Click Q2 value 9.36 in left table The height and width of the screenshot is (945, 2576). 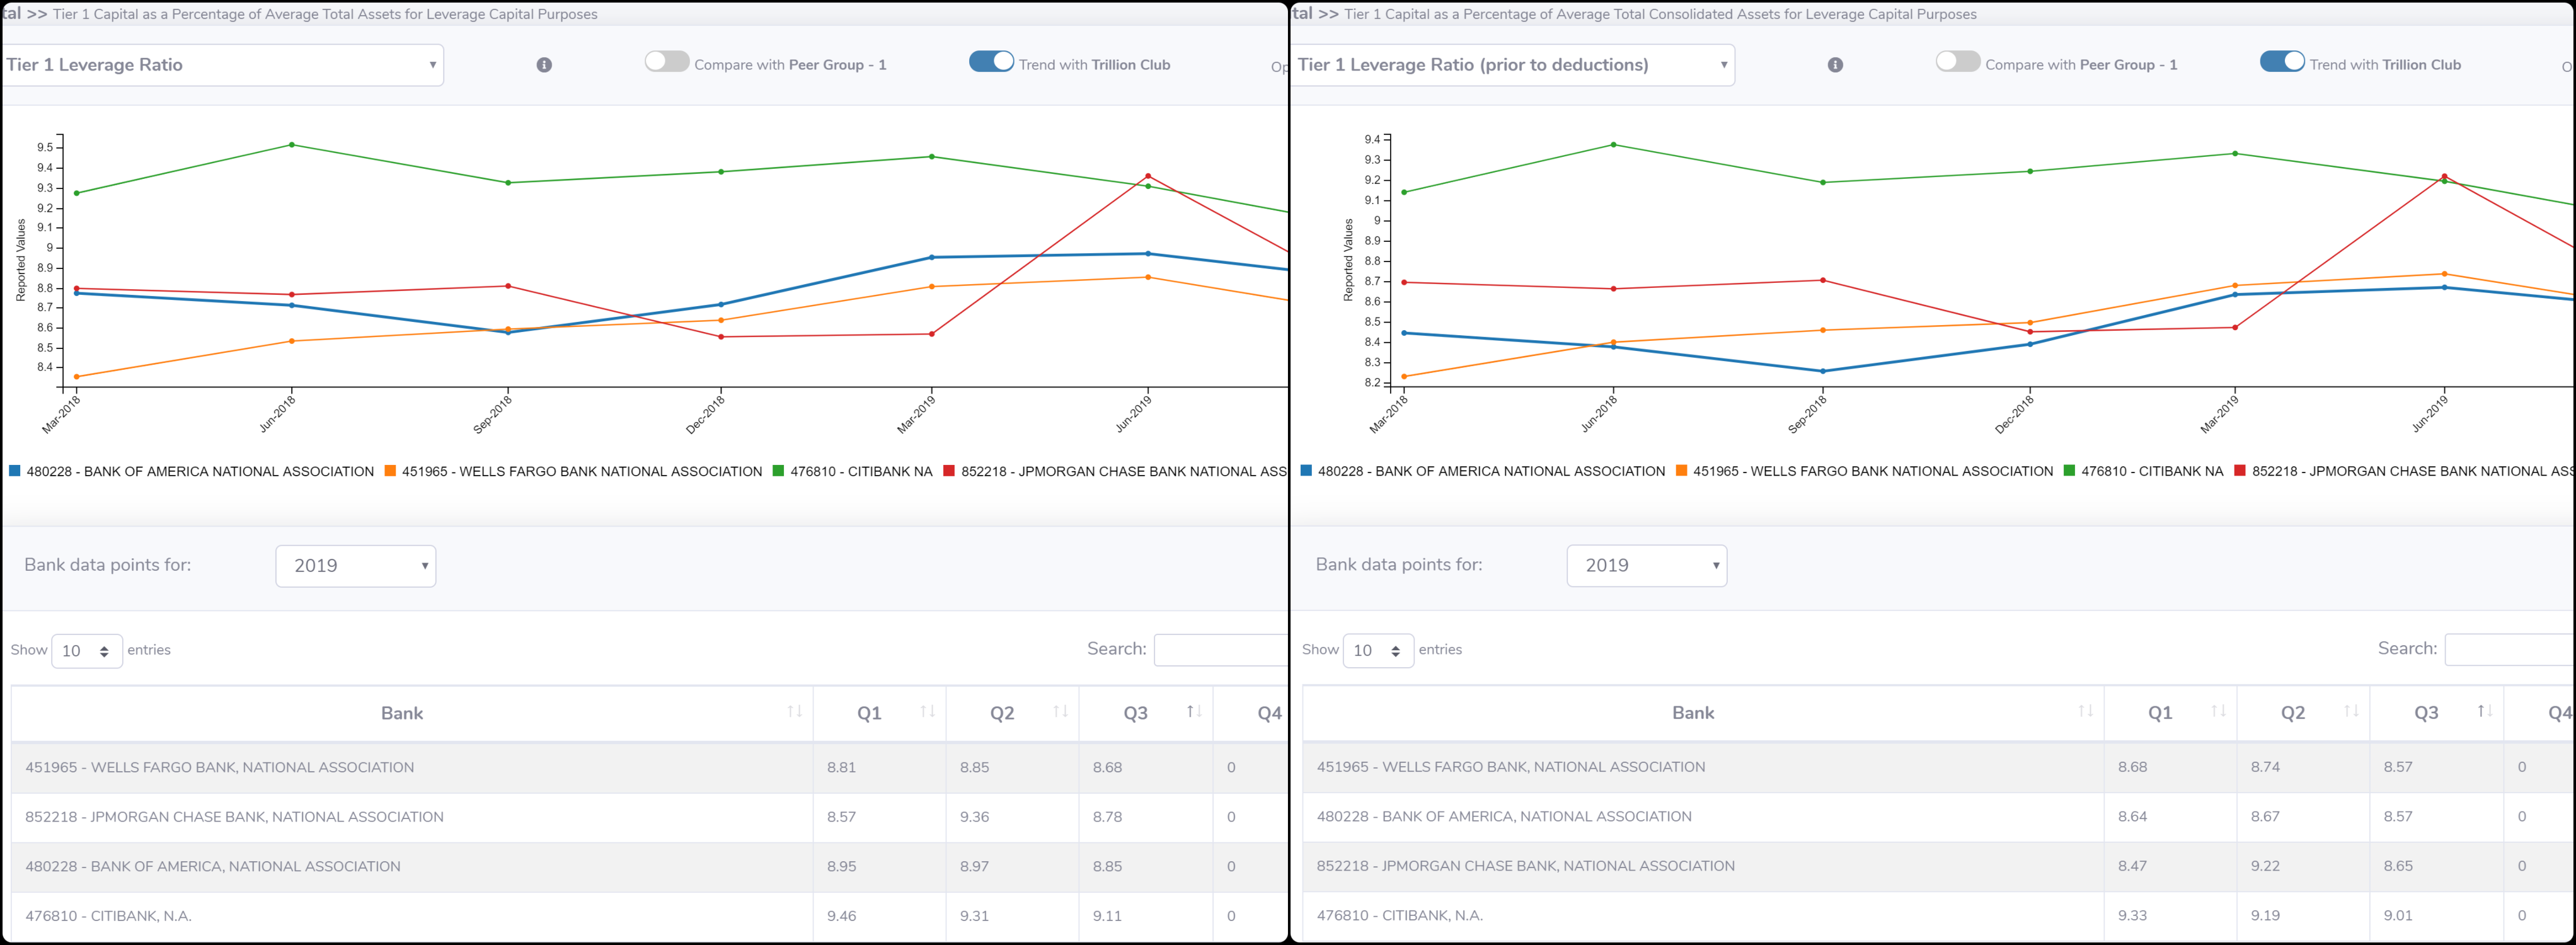[x=974, y=818]
